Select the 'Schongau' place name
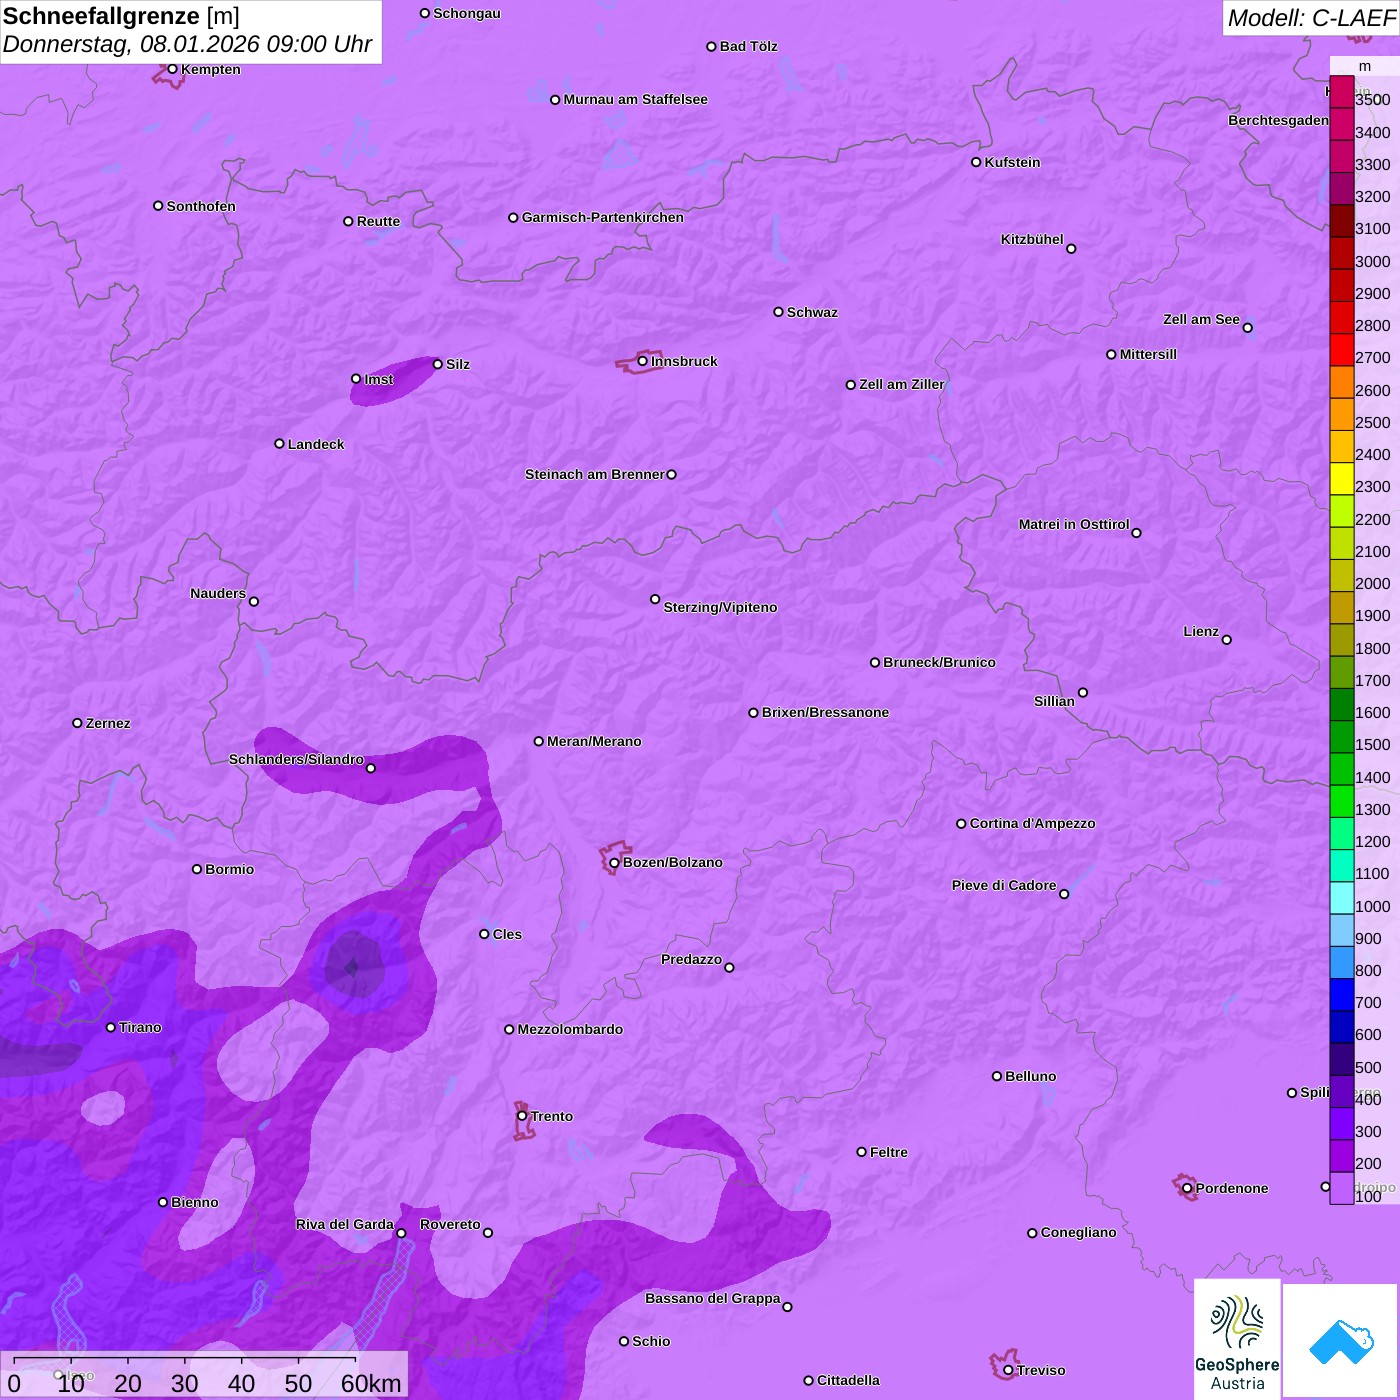Image resolution: width=1400 pixels, height=1400 pixels. (x=467, y=13)
